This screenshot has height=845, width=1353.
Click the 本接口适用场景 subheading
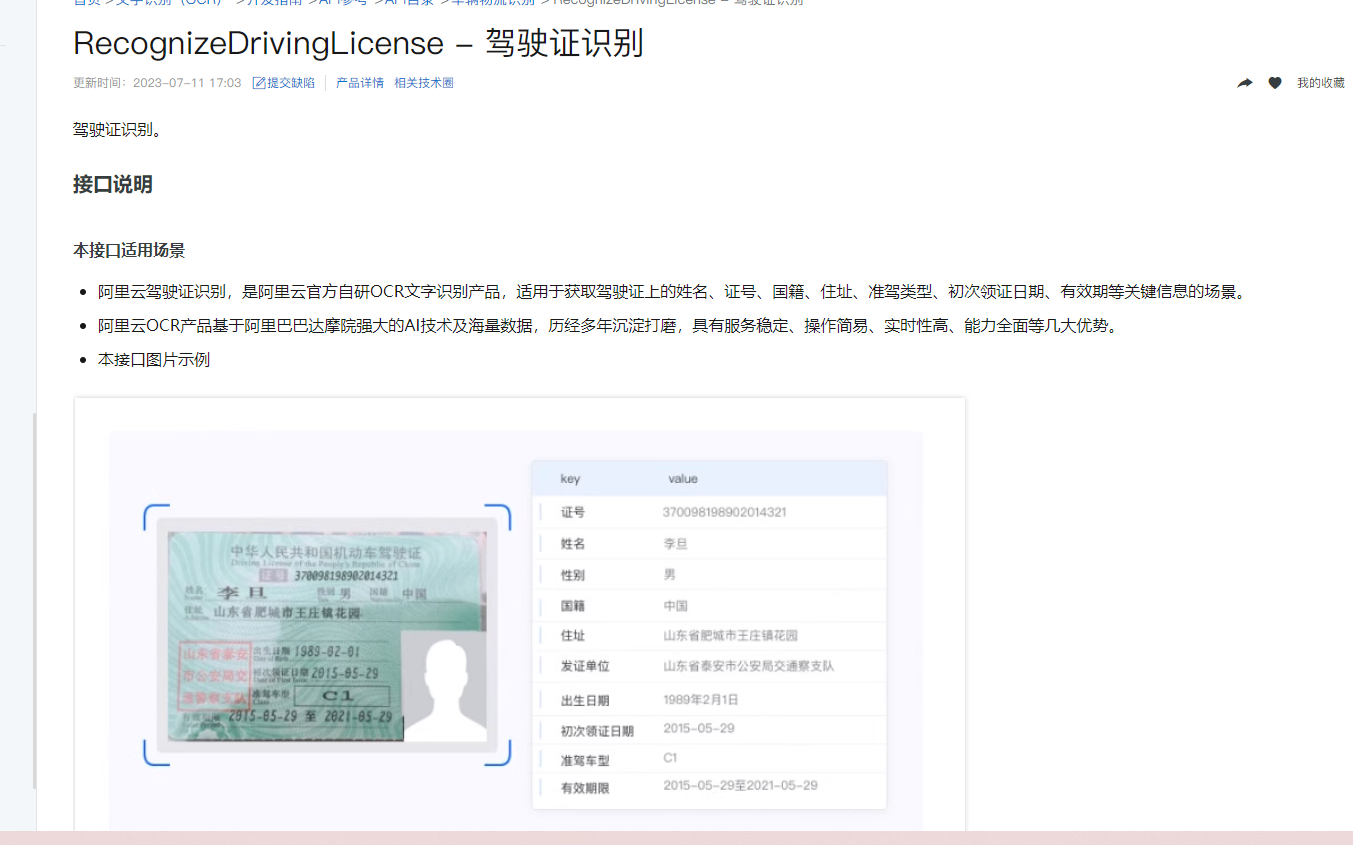coord(129,250)
